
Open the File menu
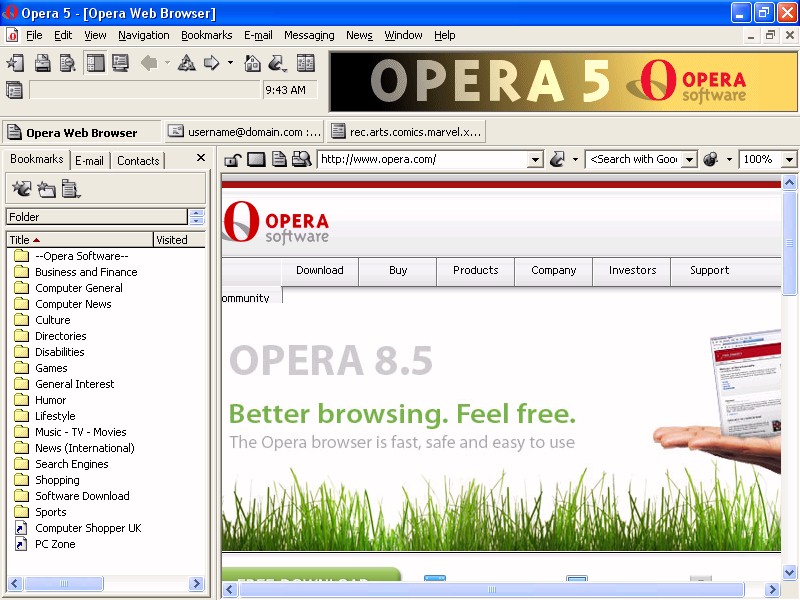coord(34,35)
